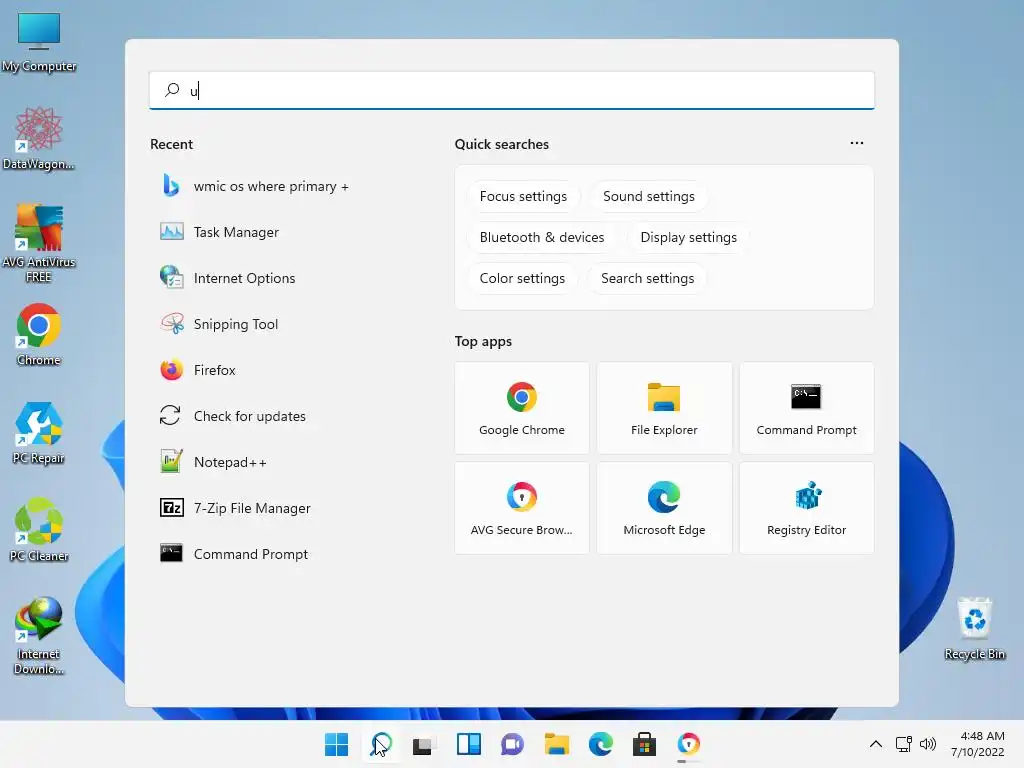Image resolution: width=1024 pixels, height=768 pixels.
Task: Open AVG Secure Browser from the taskbar
Action: pos(688,744)
